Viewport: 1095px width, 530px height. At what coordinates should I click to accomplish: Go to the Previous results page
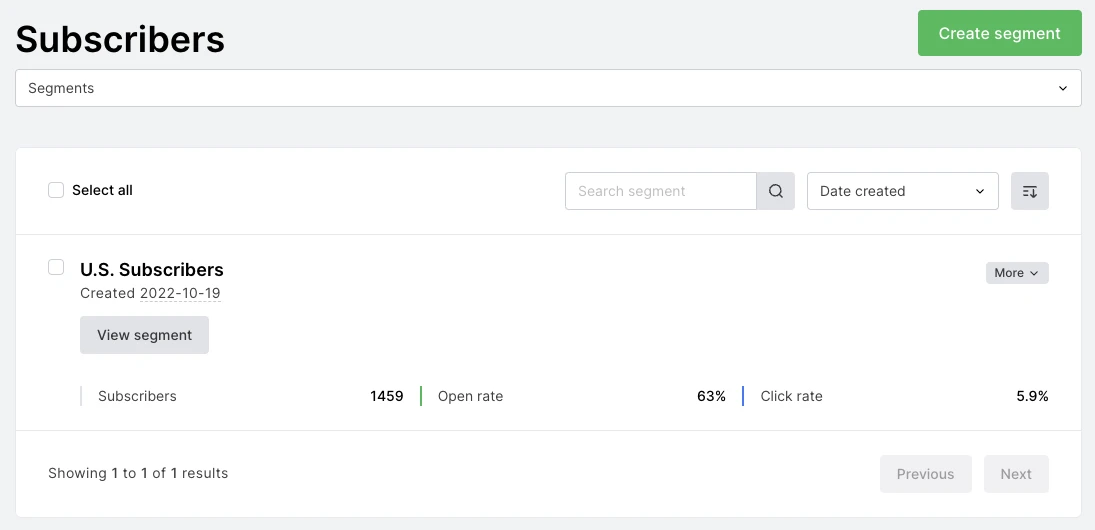tap(925, 474)
